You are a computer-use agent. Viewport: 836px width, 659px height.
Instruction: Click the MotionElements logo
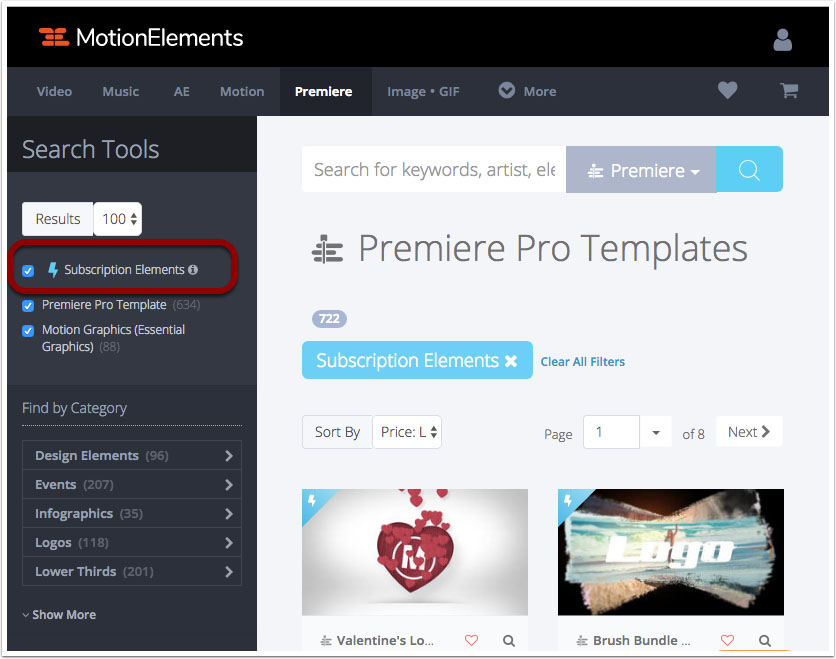point(141,37)
